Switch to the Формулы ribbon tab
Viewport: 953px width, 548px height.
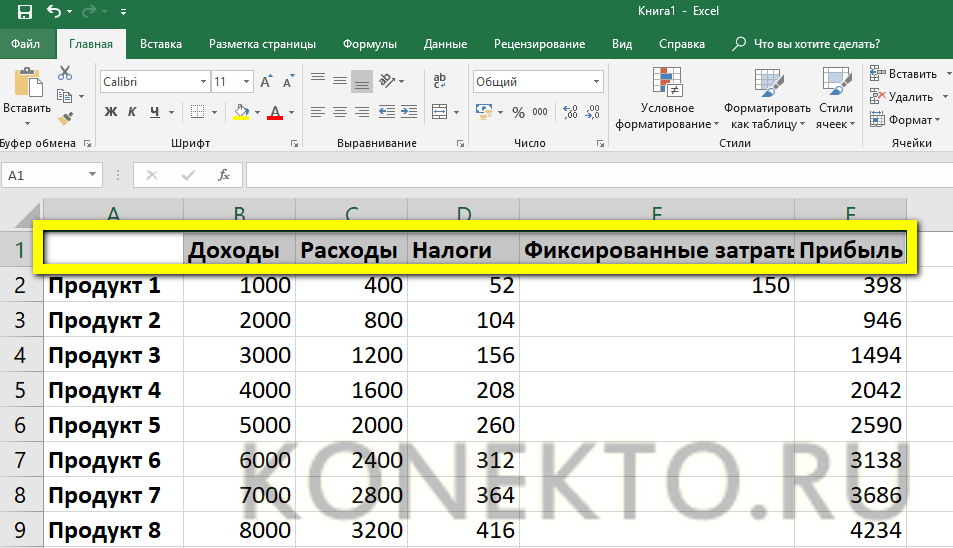[x=369, y=44]
